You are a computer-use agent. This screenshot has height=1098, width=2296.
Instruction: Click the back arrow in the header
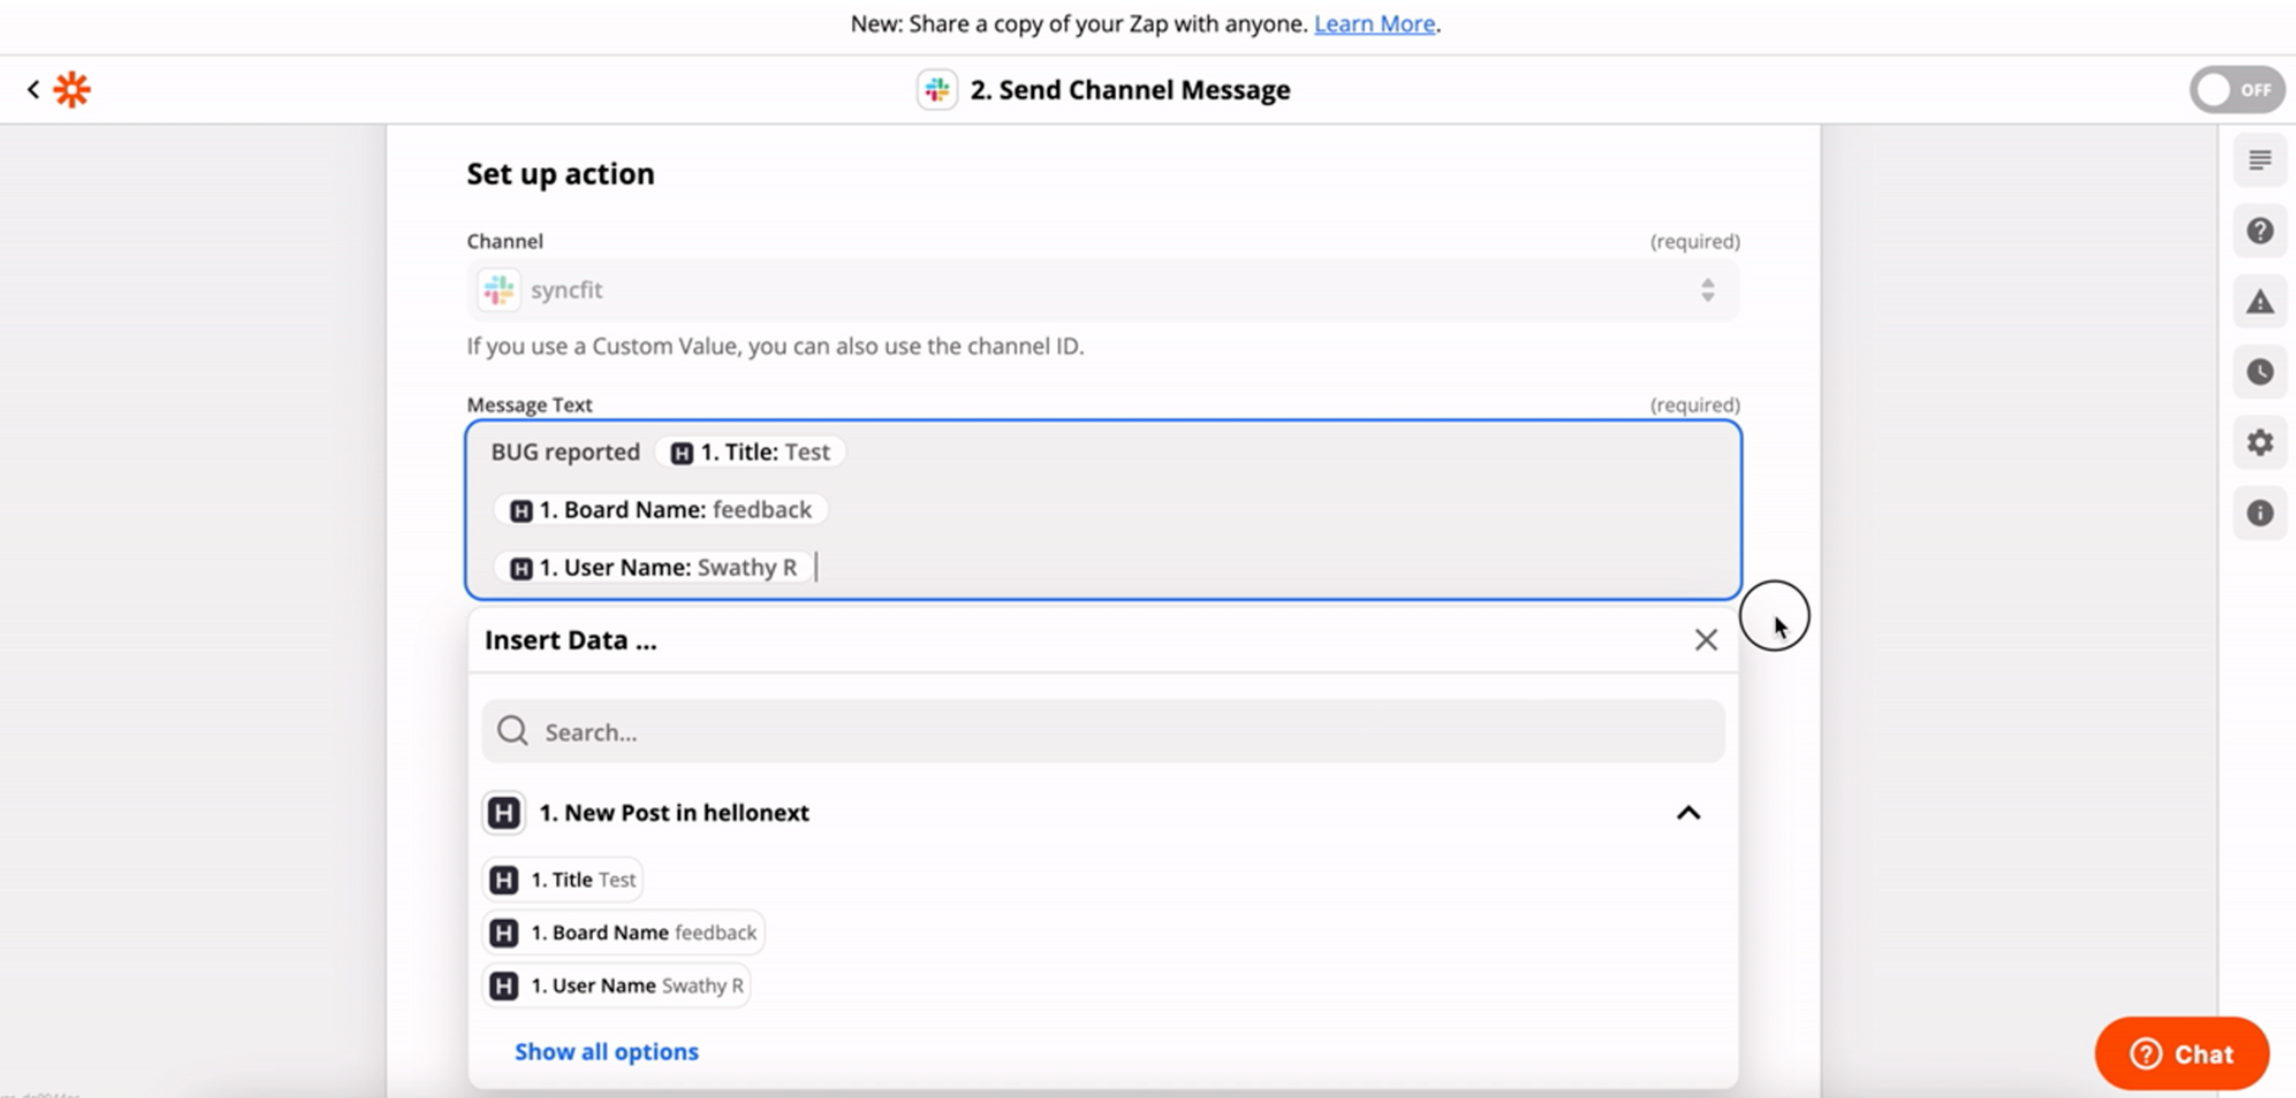pos(33,90)
